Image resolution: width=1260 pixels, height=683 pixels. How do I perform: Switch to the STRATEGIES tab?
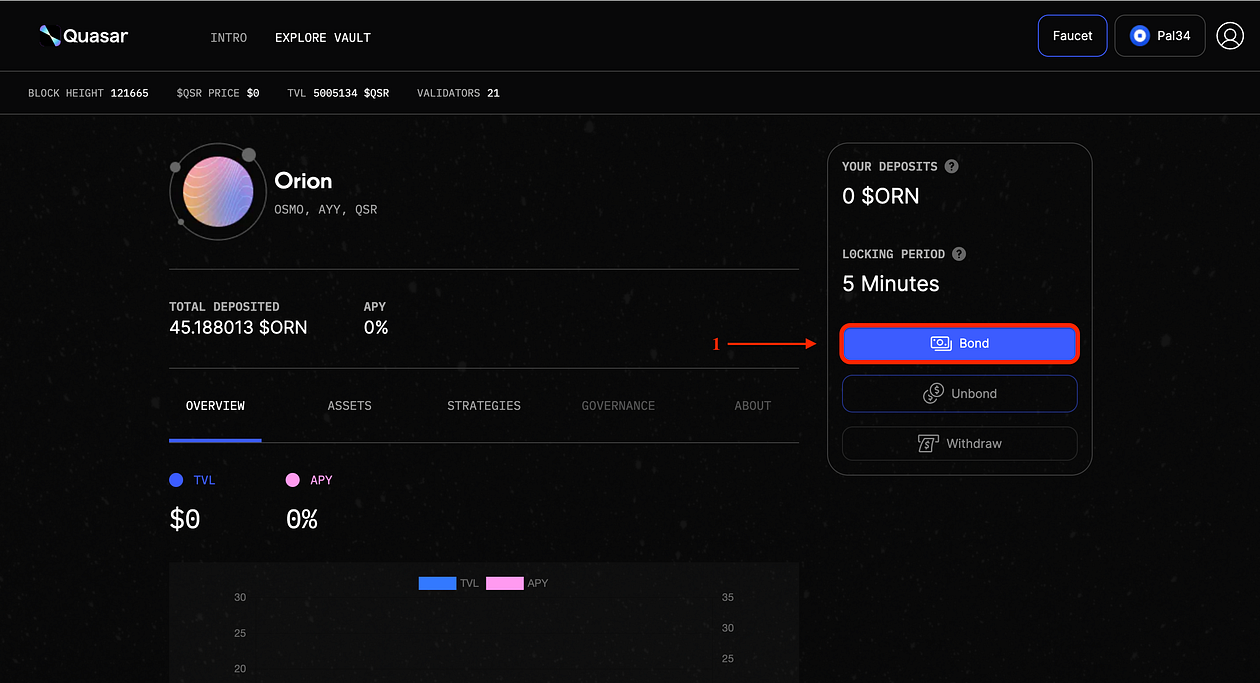(484, 406)
